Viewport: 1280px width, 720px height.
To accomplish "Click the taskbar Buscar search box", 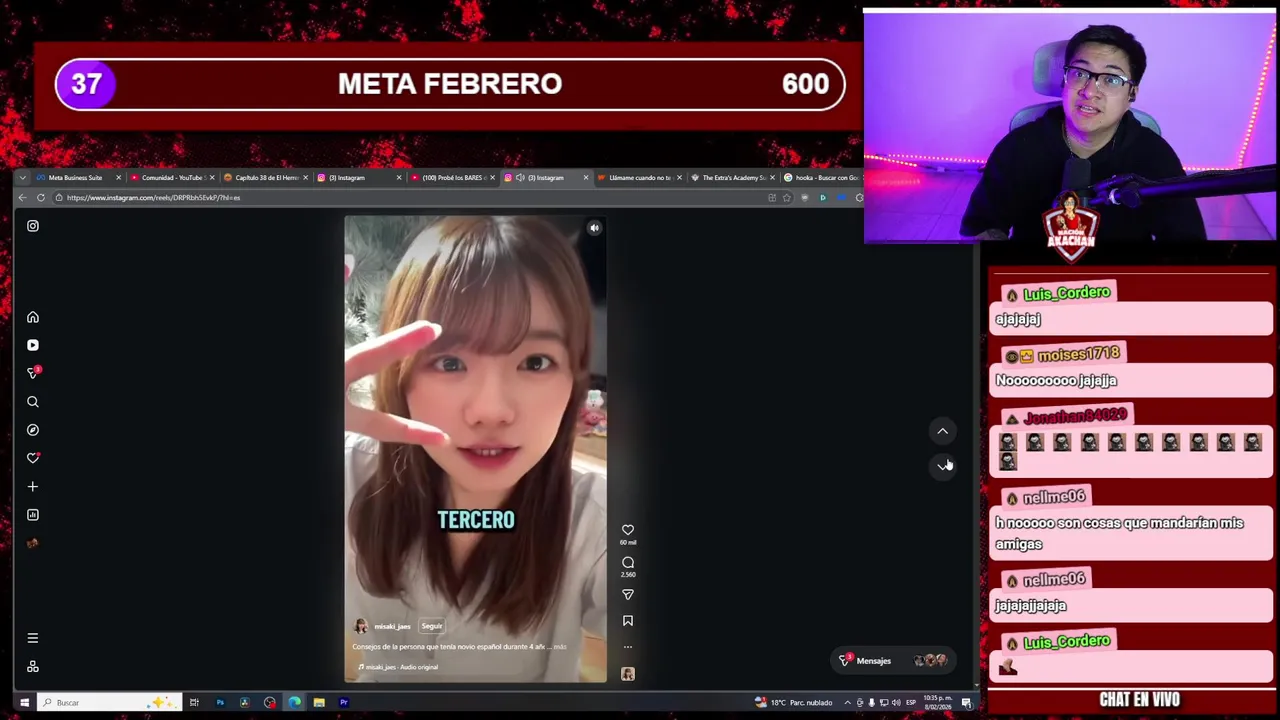I will [x=109, y=703].
